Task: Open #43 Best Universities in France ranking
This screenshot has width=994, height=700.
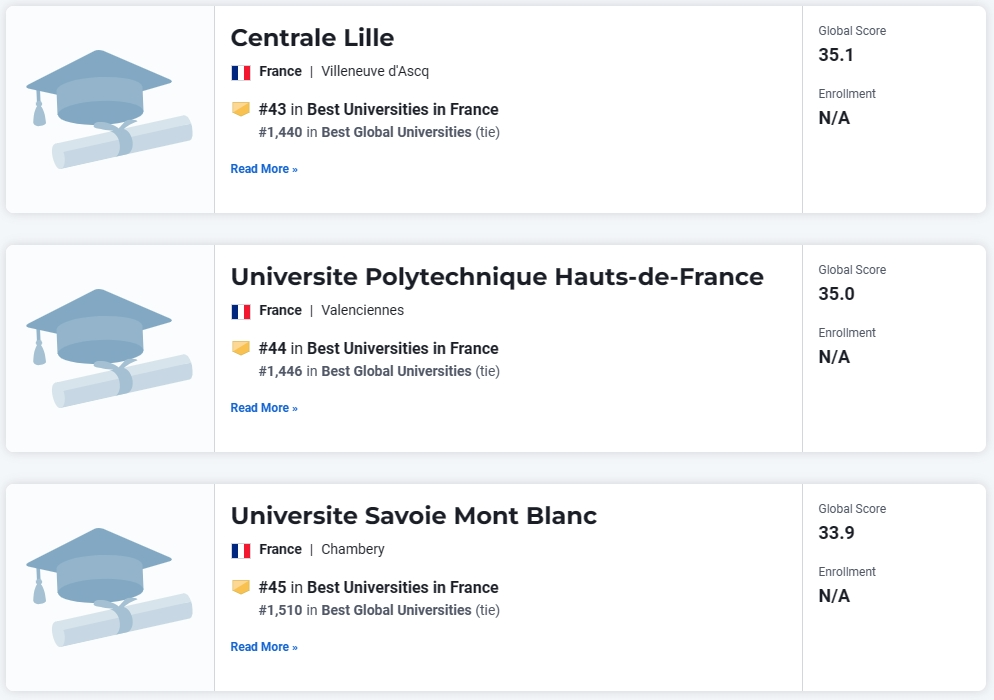Action: click(378, 109)
